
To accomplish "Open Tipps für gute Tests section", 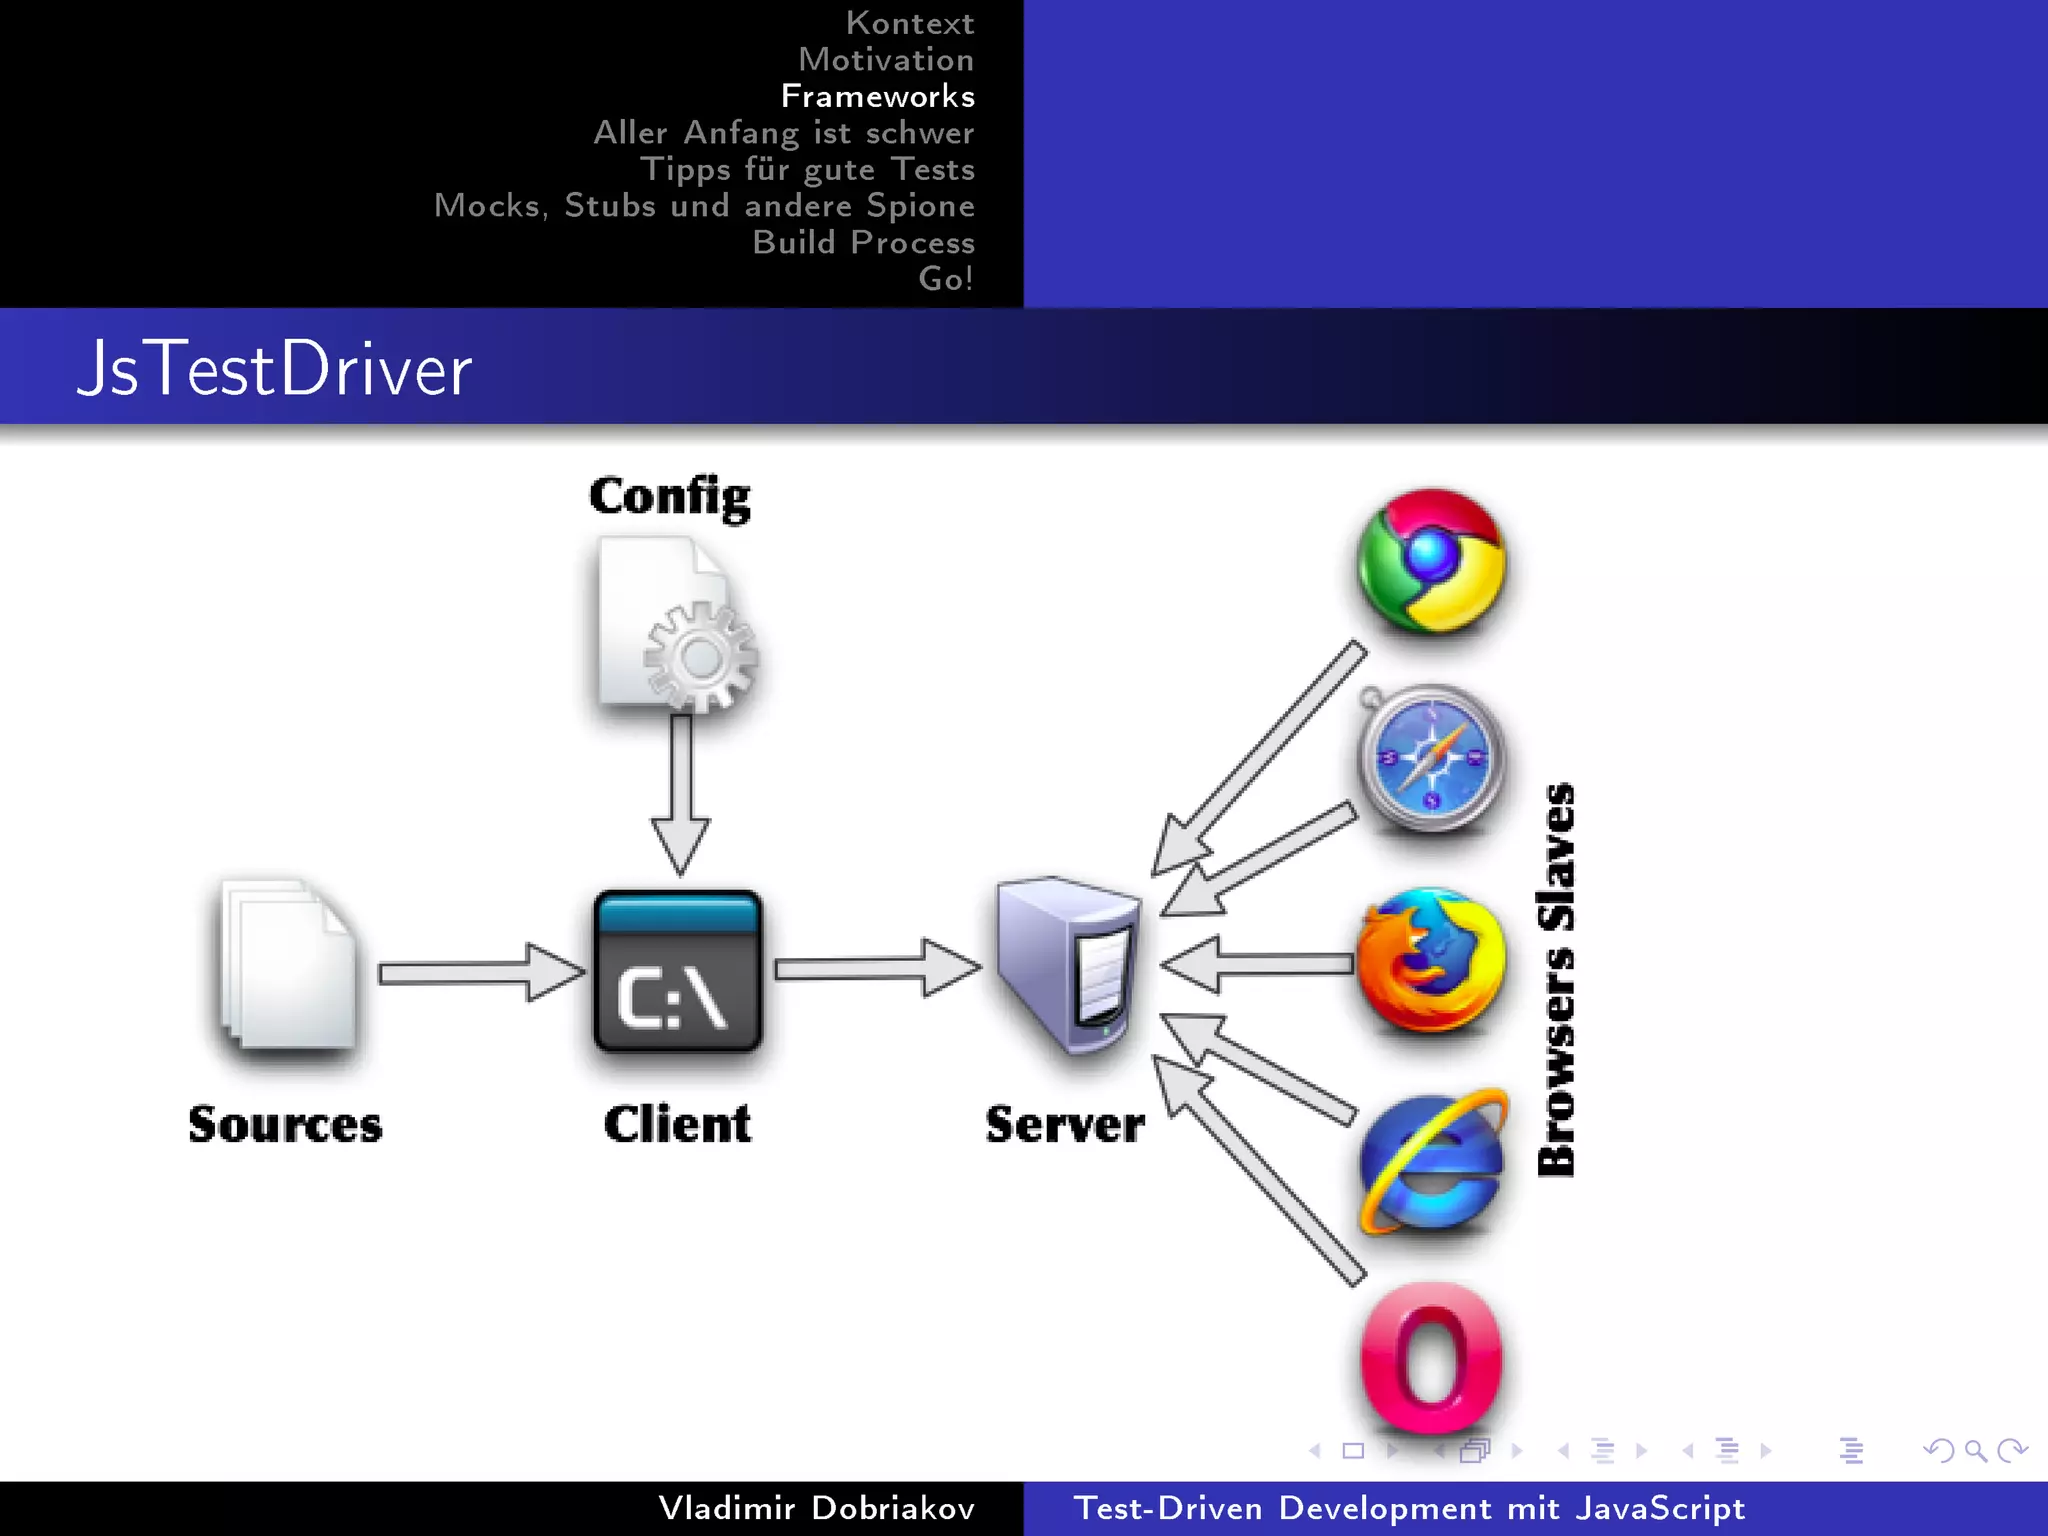I will [808, 169].
